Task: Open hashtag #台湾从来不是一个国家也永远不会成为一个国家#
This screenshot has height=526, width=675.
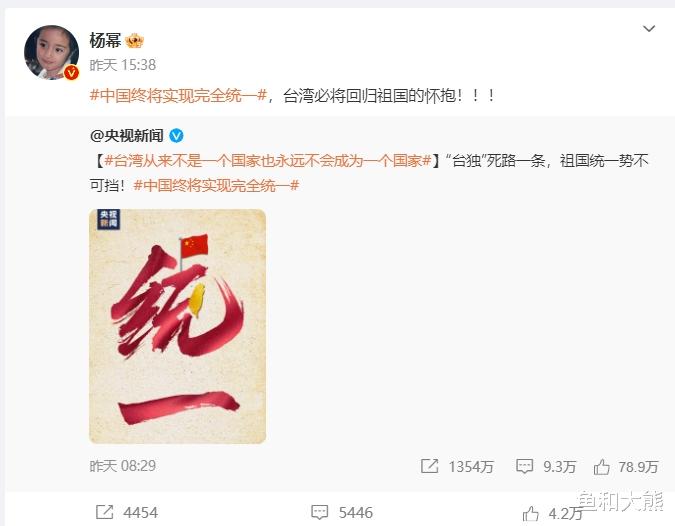Action: [267, 161]
